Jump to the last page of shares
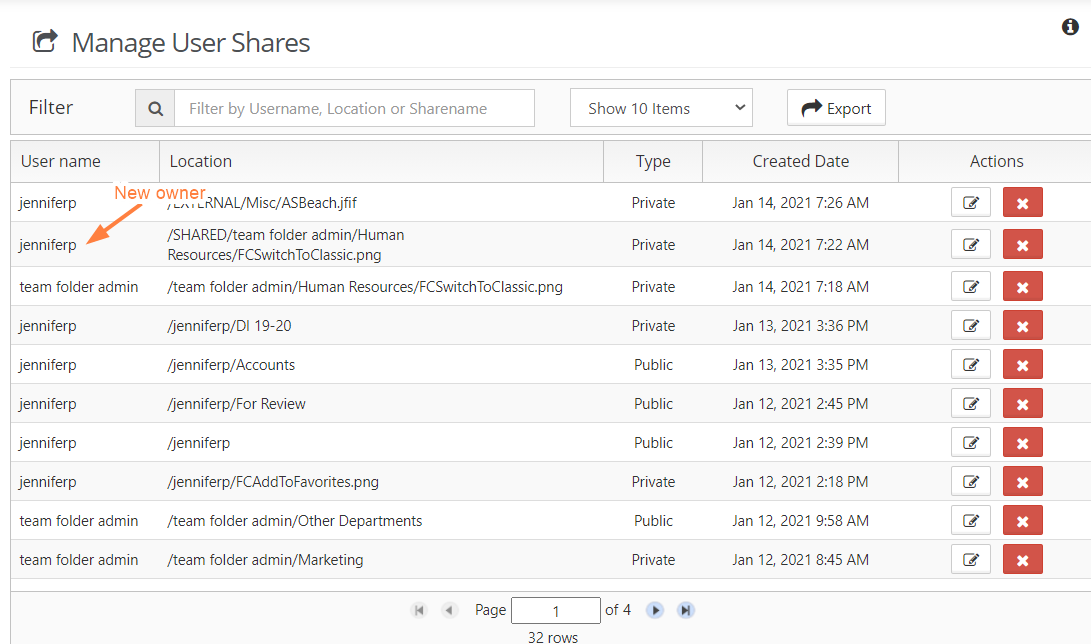1091x644 pixels. click(686, 610)
